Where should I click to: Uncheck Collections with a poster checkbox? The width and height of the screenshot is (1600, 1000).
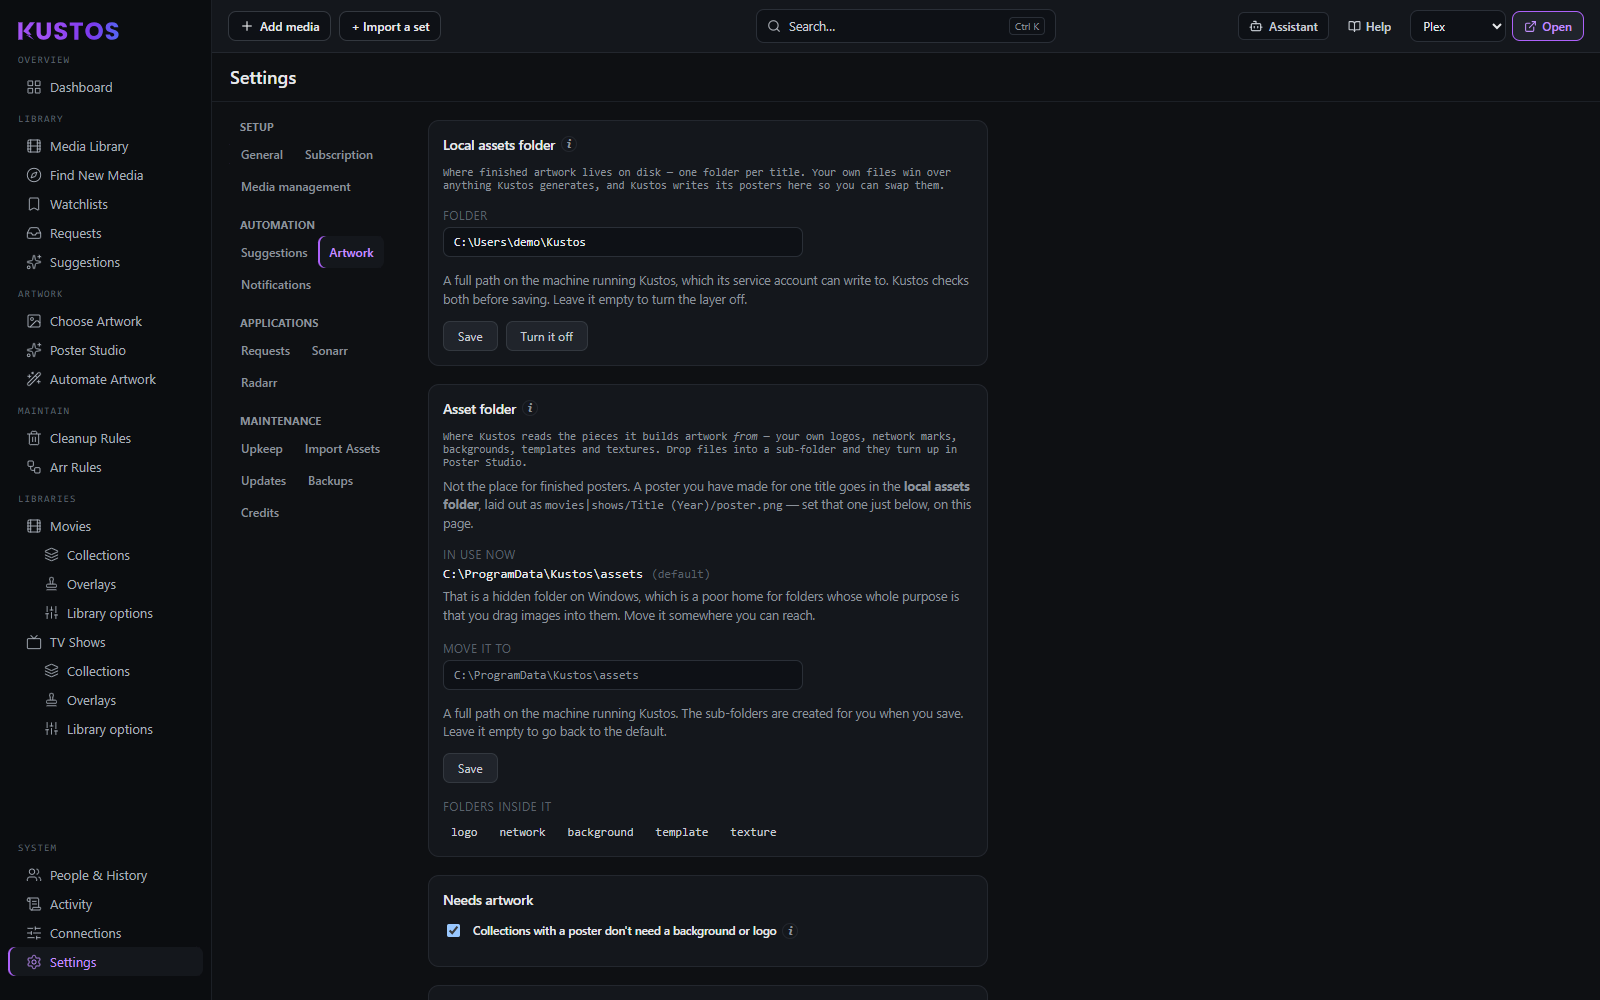tap(454, 931)
